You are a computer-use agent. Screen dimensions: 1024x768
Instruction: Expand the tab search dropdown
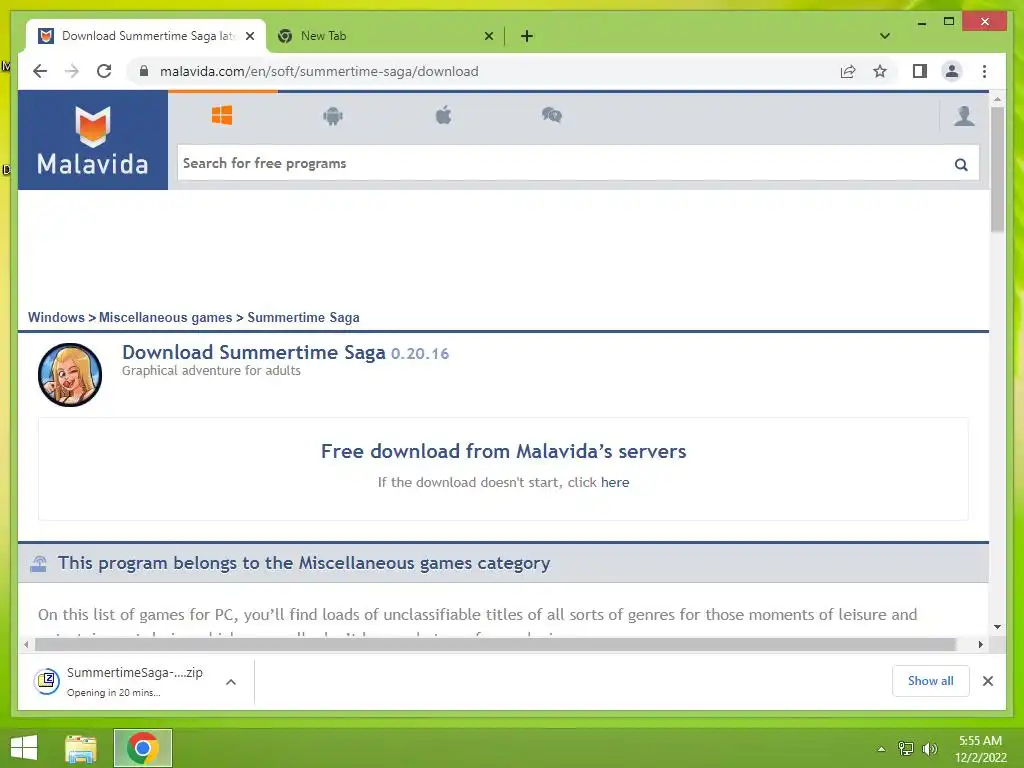[x=885, y=36]
